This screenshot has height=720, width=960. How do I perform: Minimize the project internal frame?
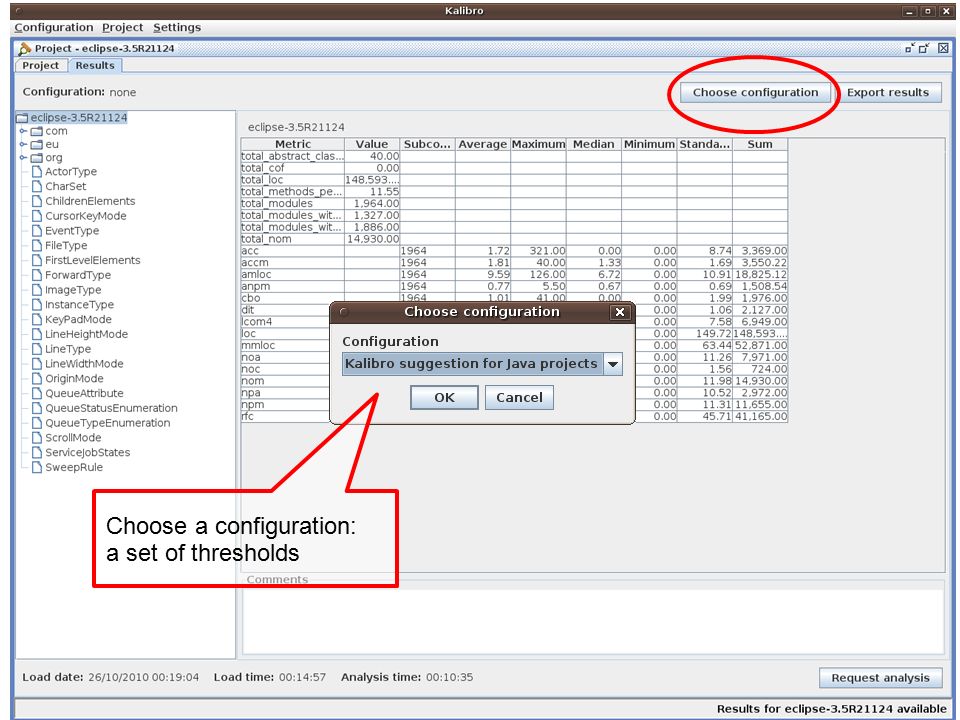(910, 48)
